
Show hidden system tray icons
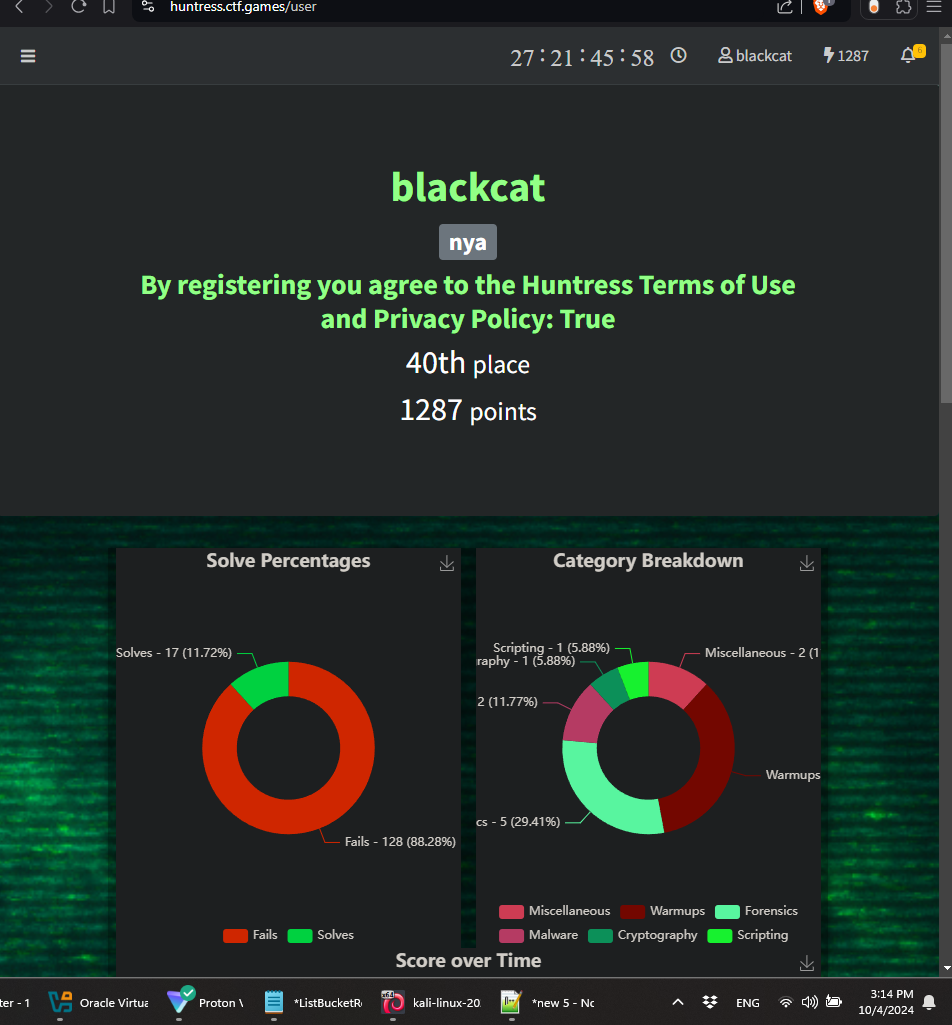(678, 1002)
